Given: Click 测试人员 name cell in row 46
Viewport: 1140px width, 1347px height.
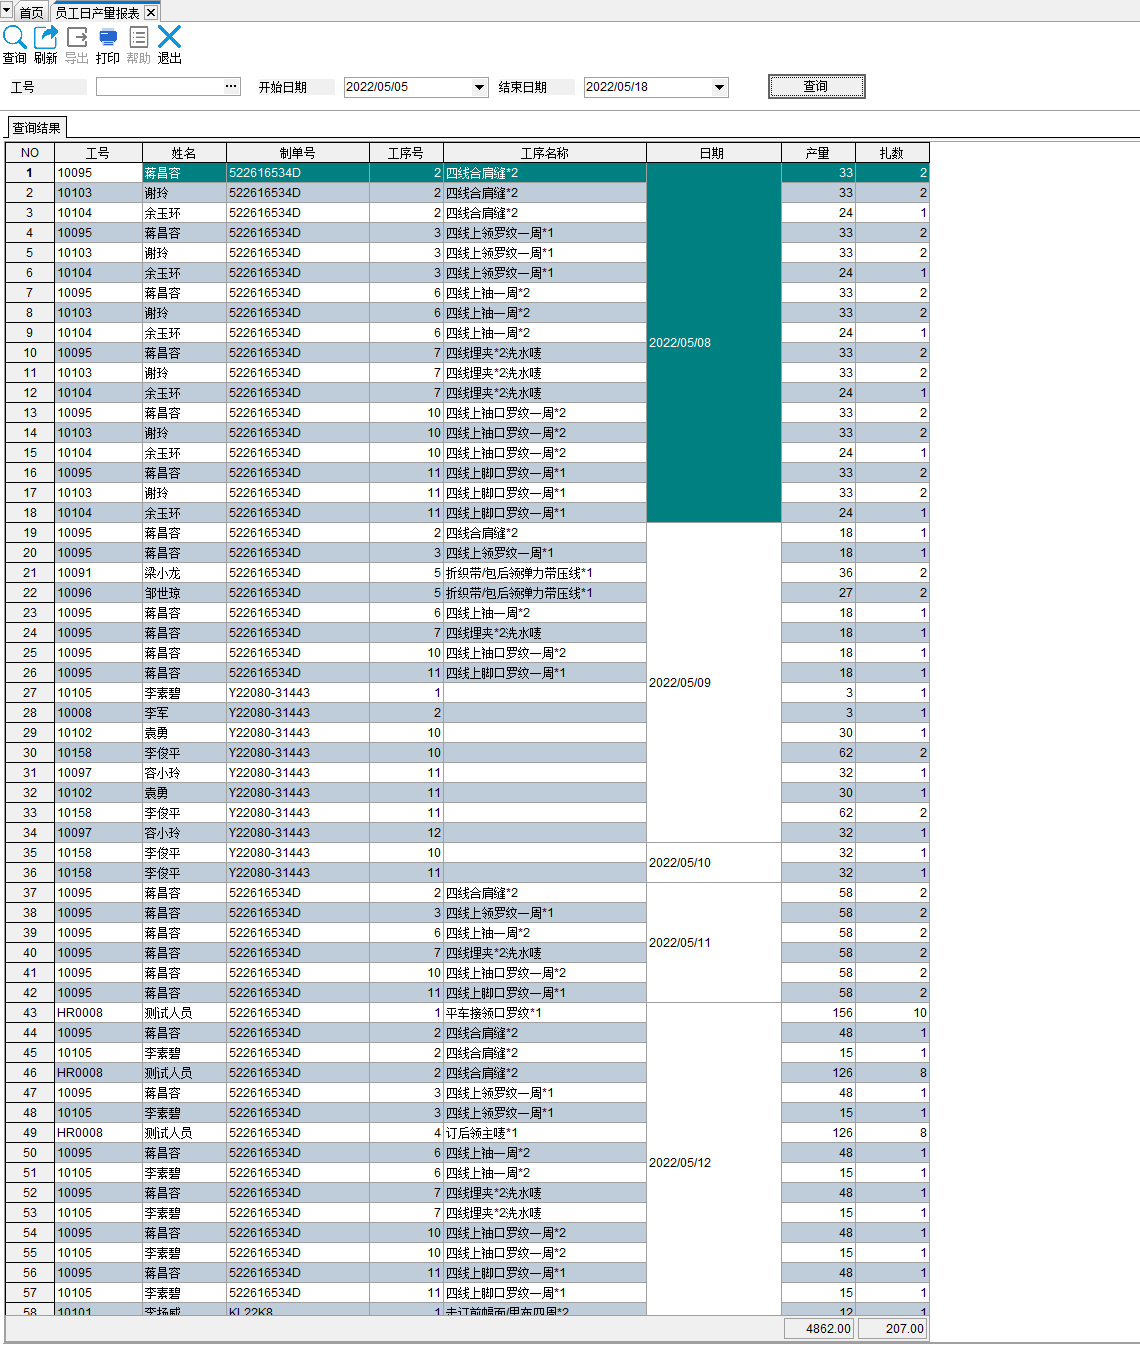Looking at the screenshot, I should 184,1073.
